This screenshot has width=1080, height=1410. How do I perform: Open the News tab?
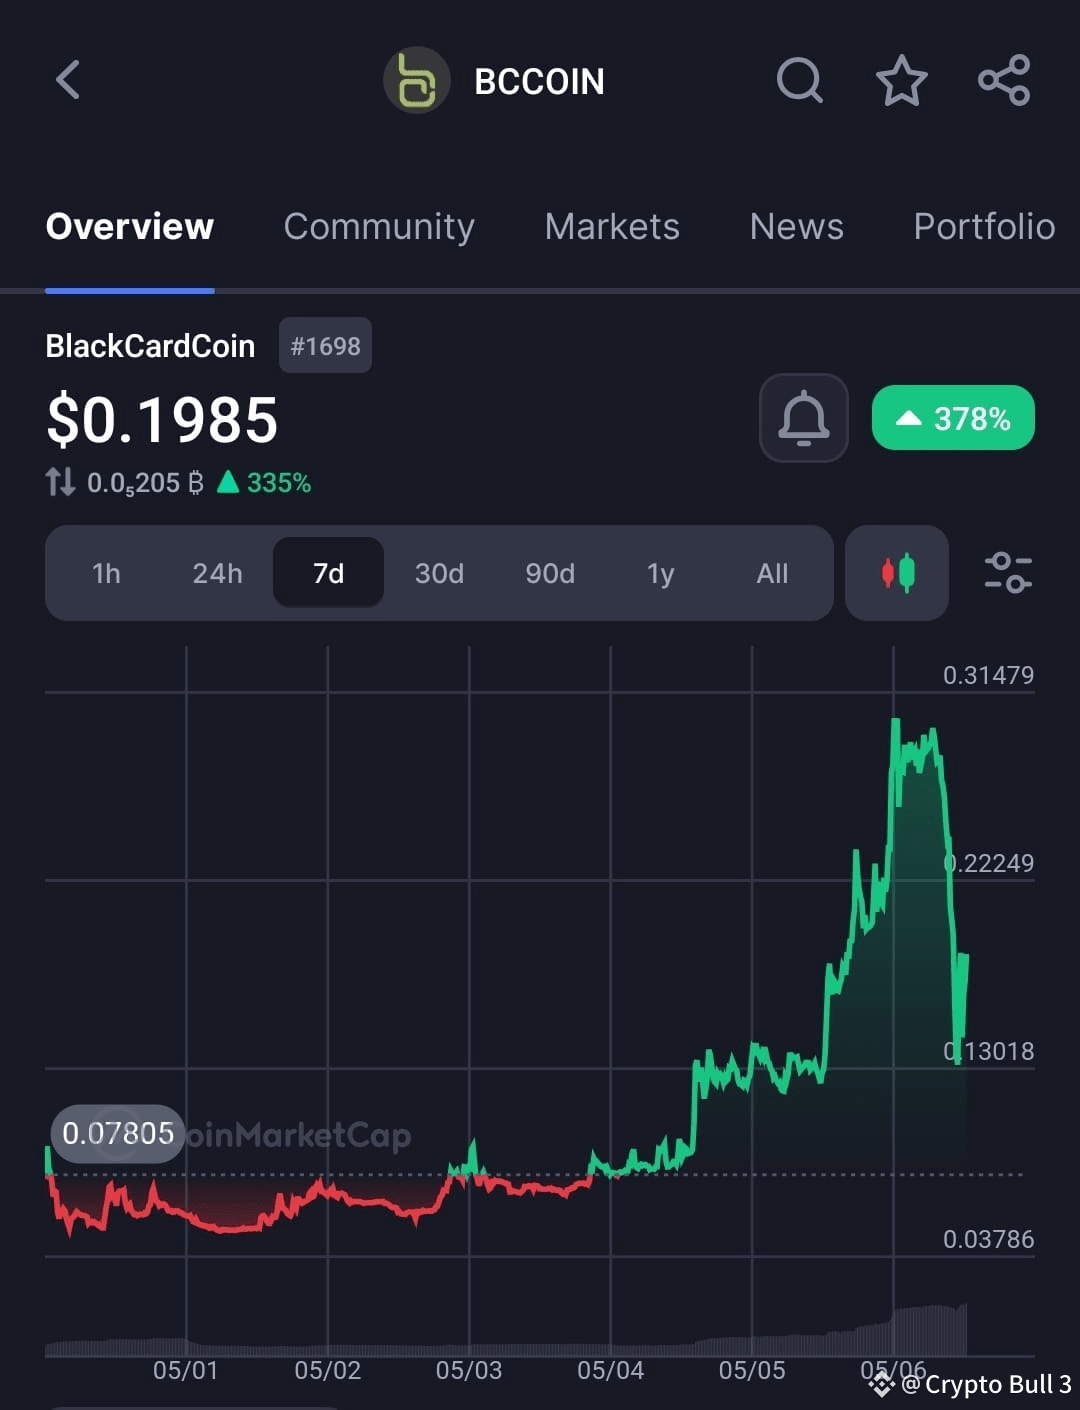coord(795,227)
